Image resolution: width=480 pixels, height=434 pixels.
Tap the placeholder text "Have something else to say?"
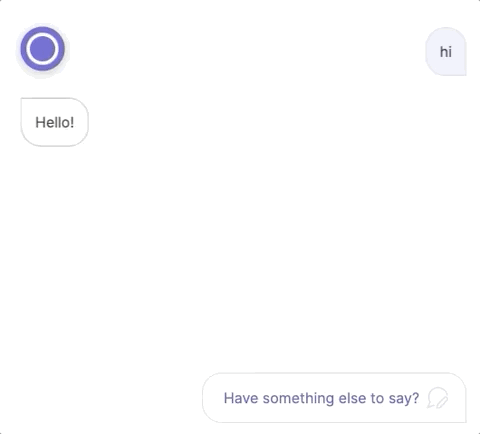tap(321, 398)
